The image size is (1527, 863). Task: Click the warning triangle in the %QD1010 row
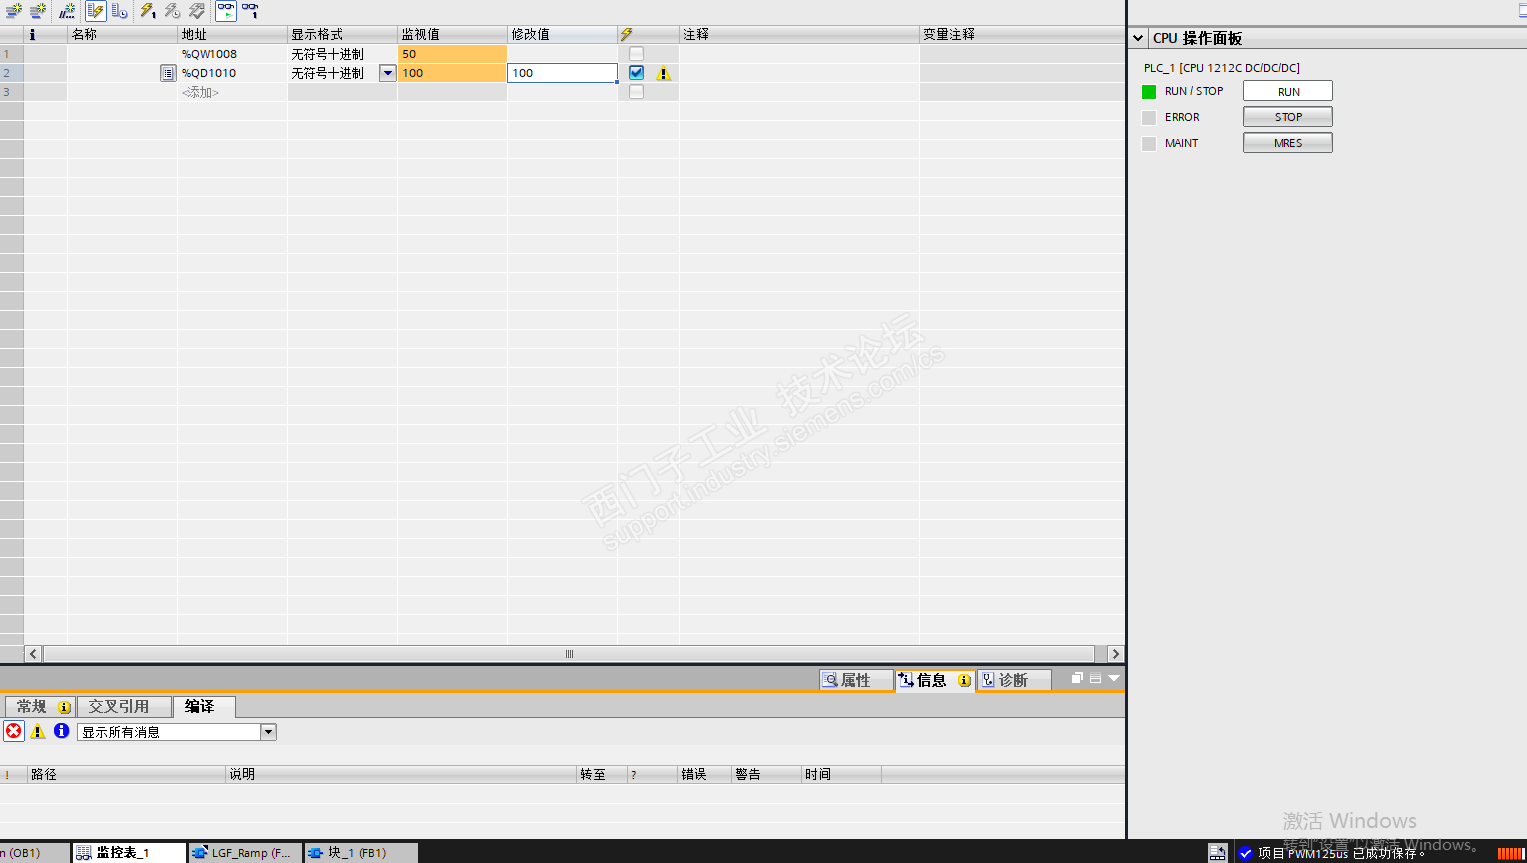664,73
